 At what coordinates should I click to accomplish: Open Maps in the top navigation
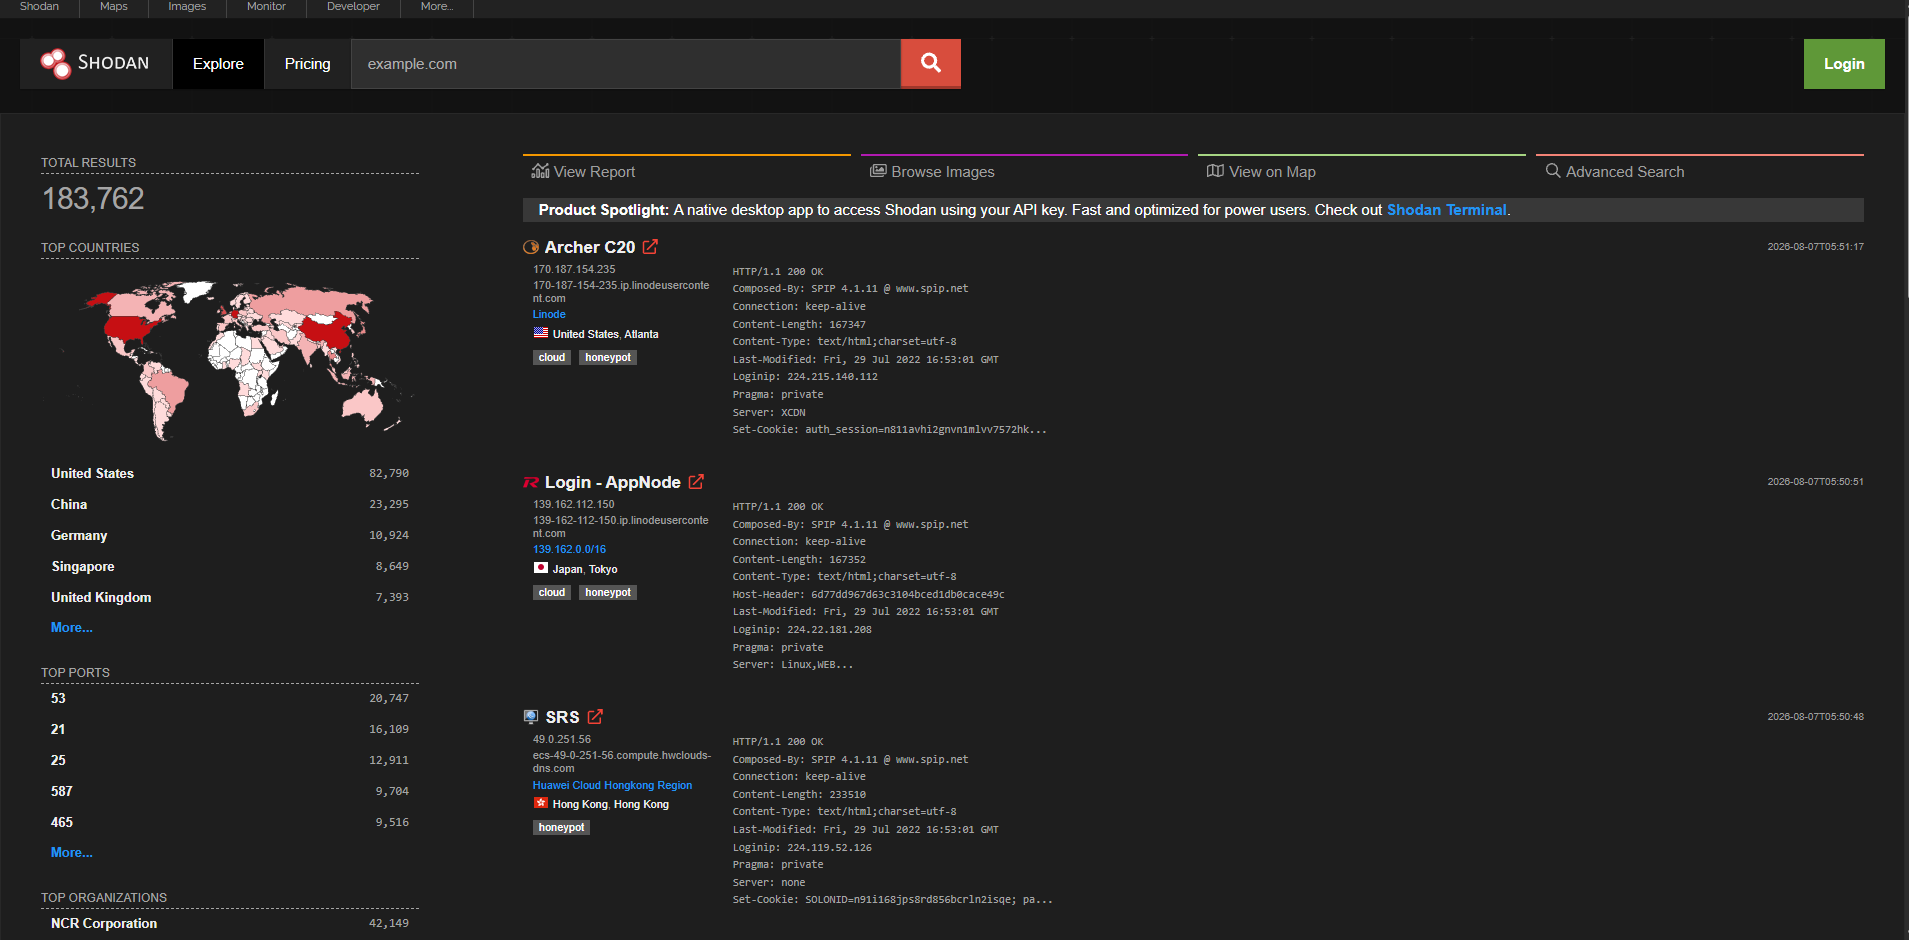[114, 7]
